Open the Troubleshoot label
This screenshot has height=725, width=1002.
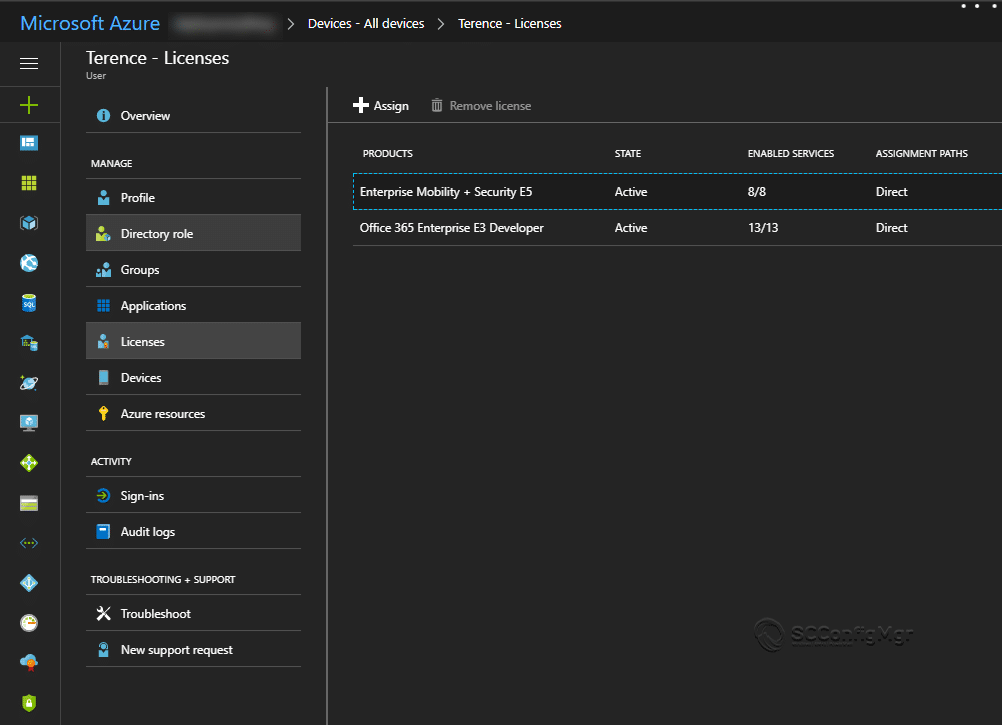tap(155, 614)
